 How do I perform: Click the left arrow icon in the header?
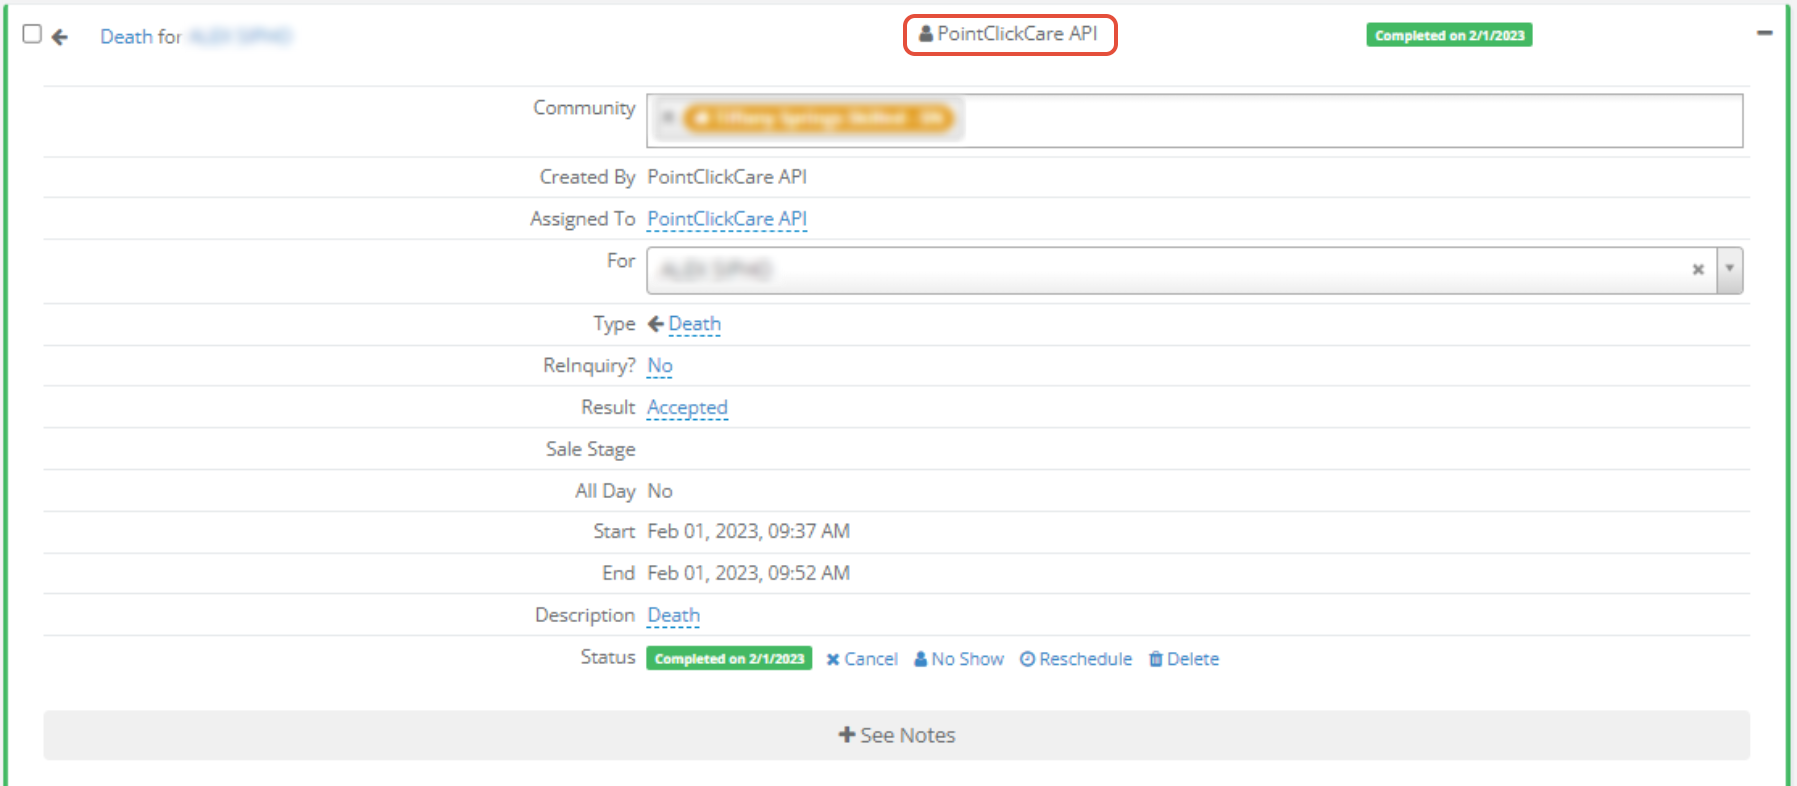(60, 37)
